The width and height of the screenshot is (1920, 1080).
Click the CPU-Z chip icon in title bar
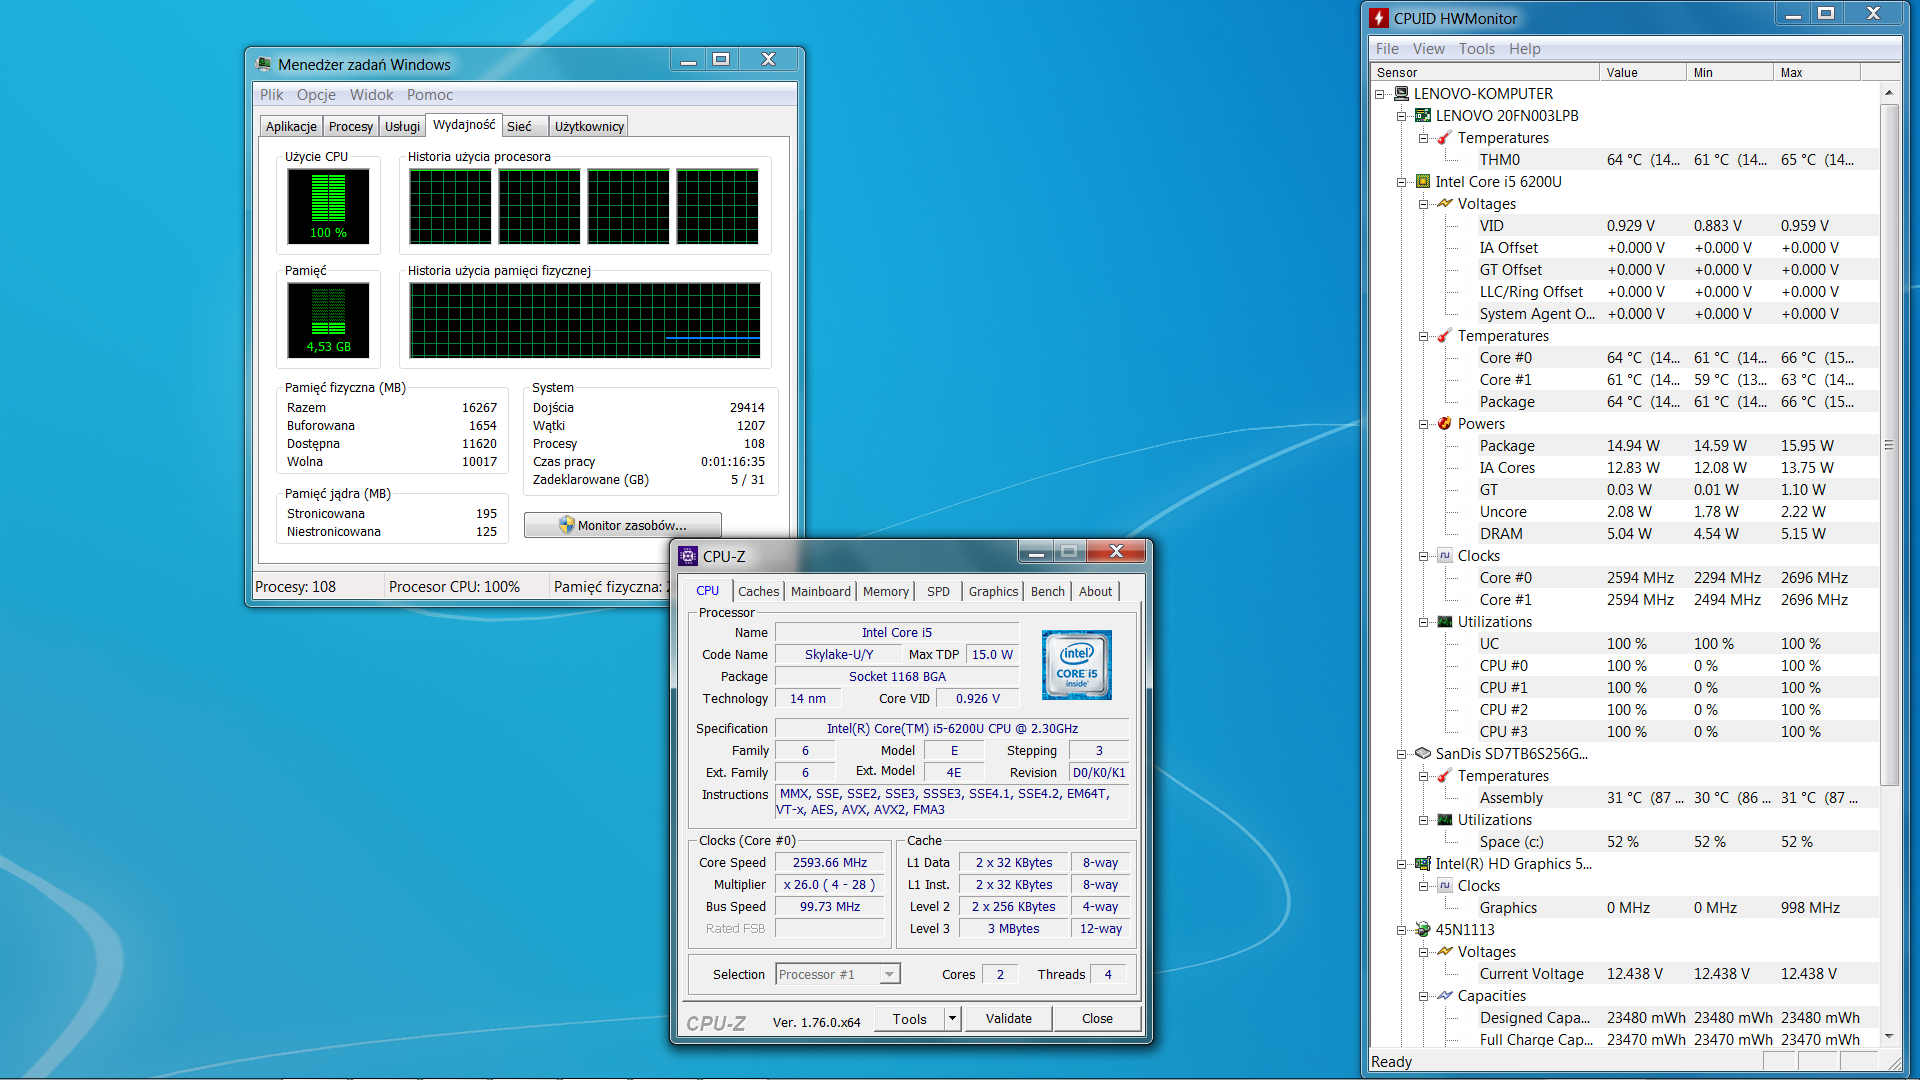(x=688, y=556)
